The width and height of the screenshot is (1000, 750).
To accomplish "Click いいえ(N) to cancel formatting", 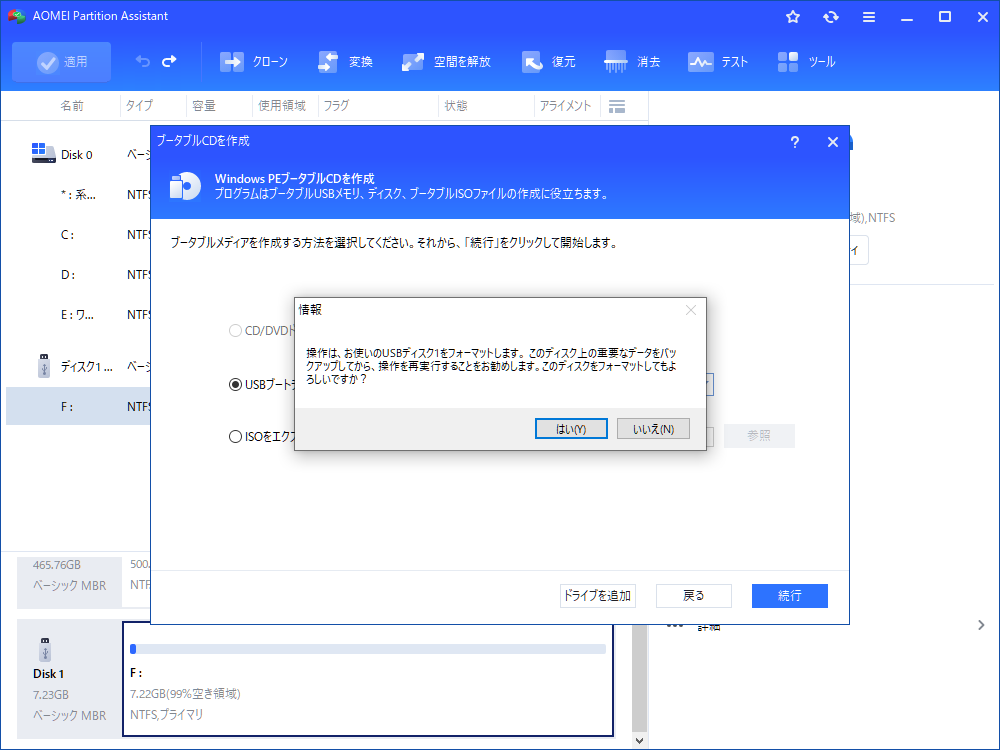I will point(653,429).
